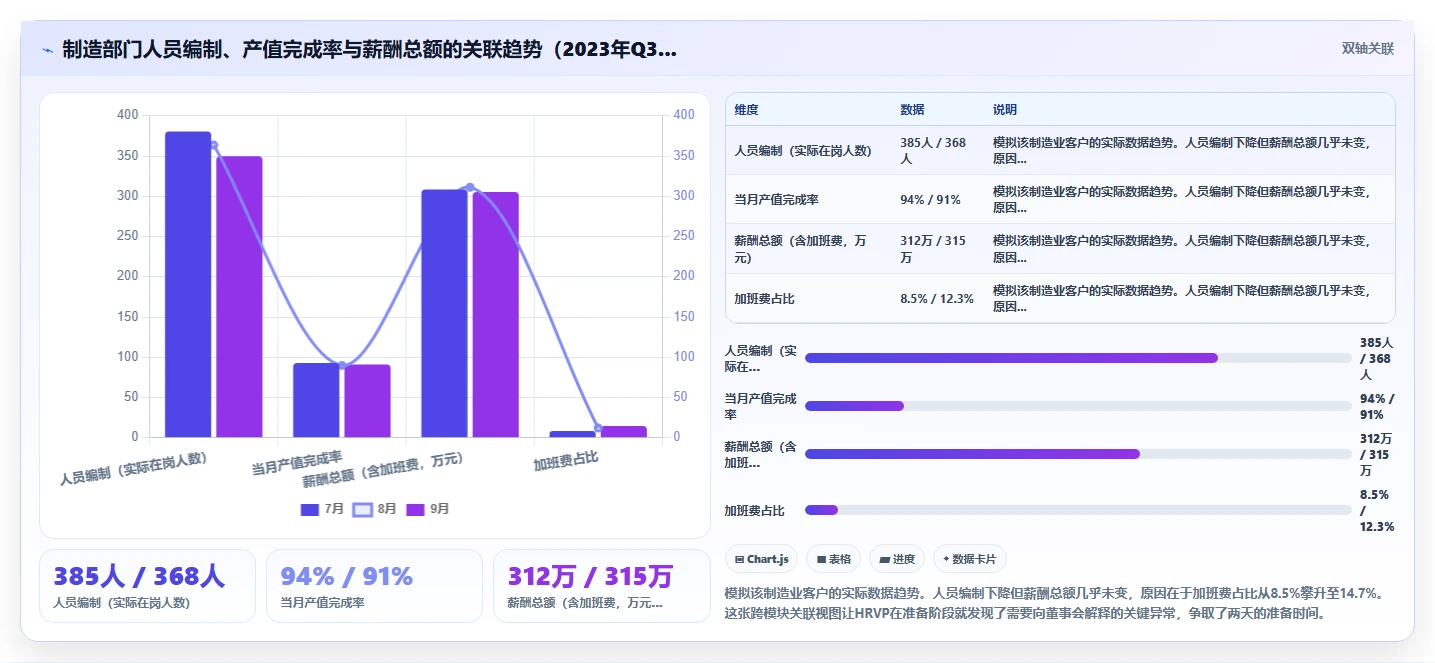Click the 9月 bar for 加班费占比

coord(623,432)
